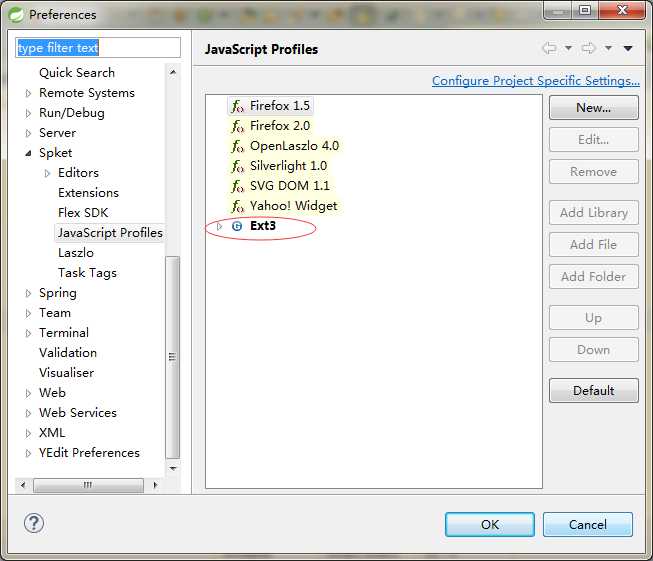Expand the Terminal tree node
Image resolution: width=653 pixels, height=561 pixels.
point(28,333)
